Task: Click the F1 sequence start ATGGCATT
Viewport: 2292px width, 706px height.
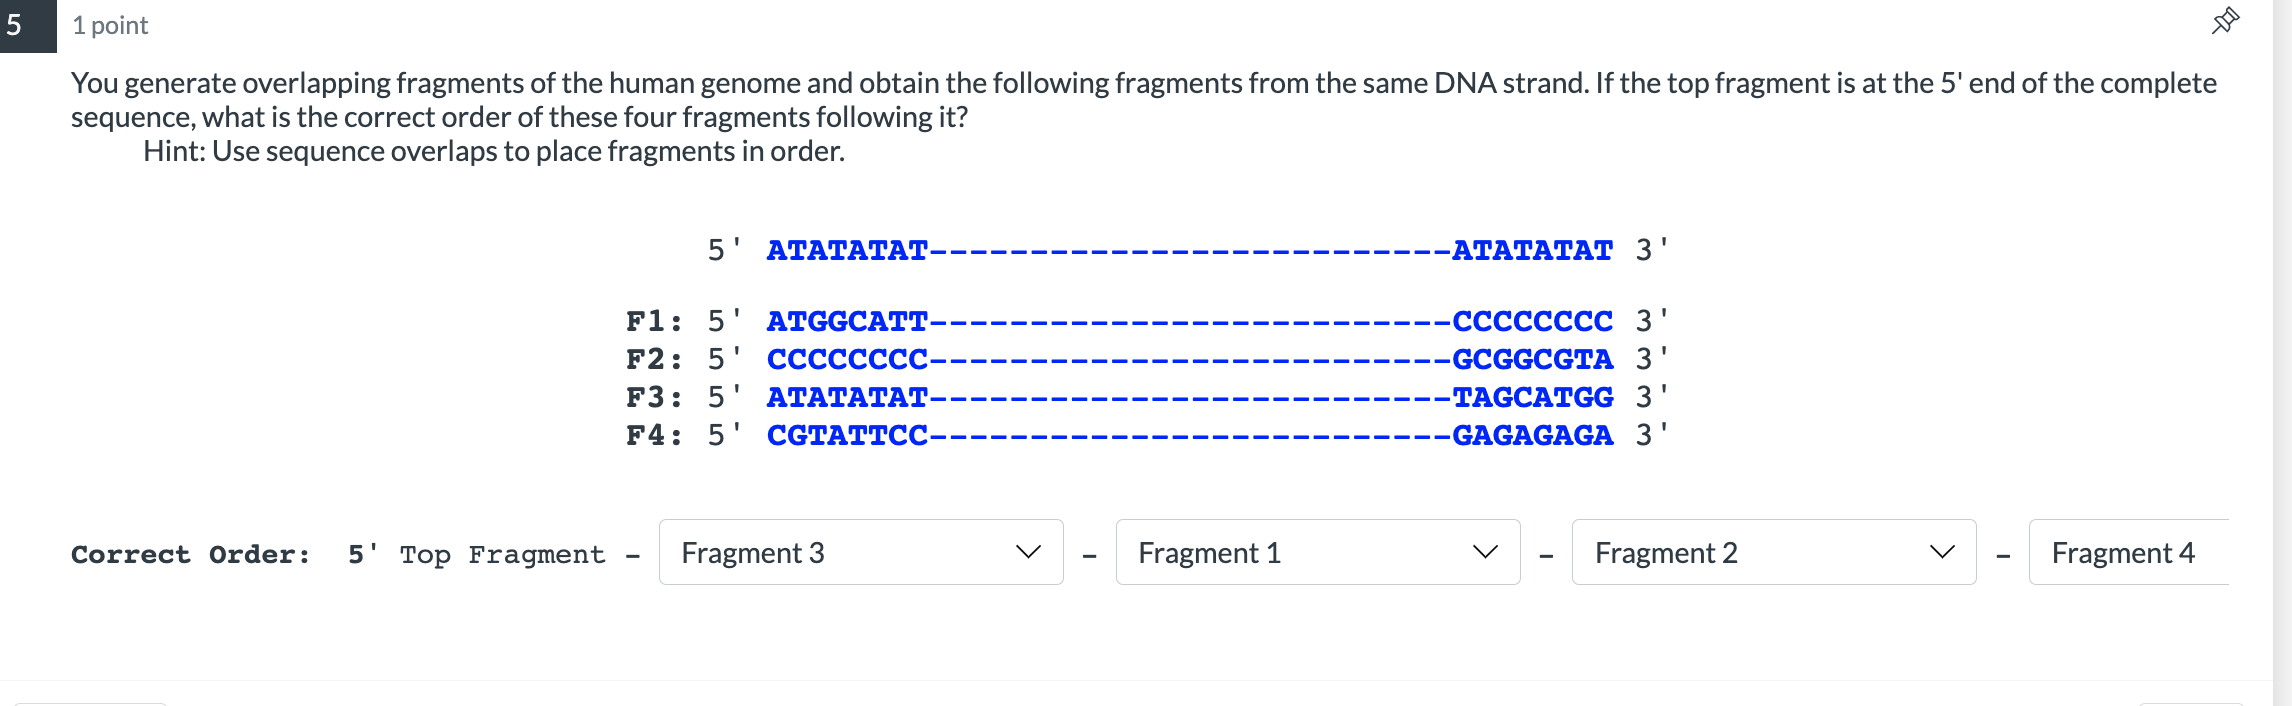Action: (847, 321)
